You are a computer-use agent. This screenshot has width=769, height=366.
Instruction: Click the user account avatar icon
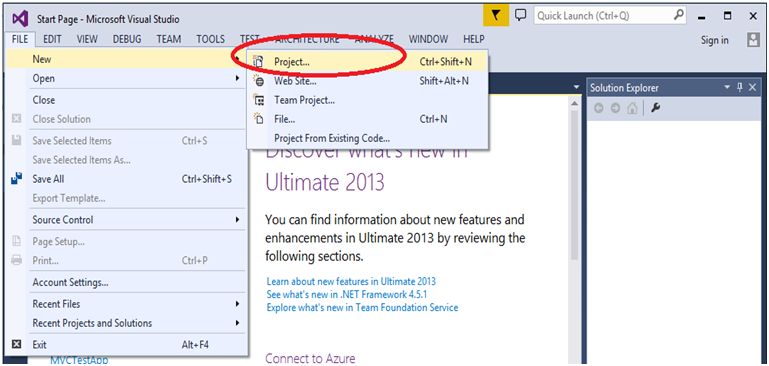point(753,40)
